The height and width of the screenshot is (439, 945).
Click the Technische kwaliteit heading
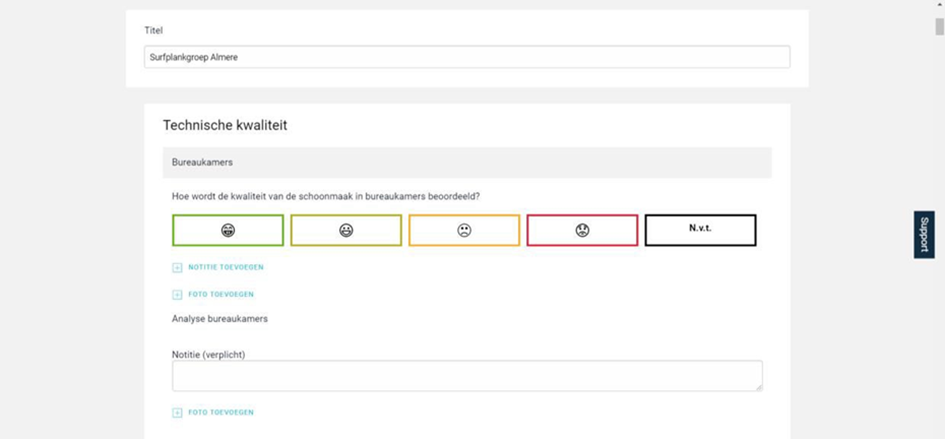[225, 125]
